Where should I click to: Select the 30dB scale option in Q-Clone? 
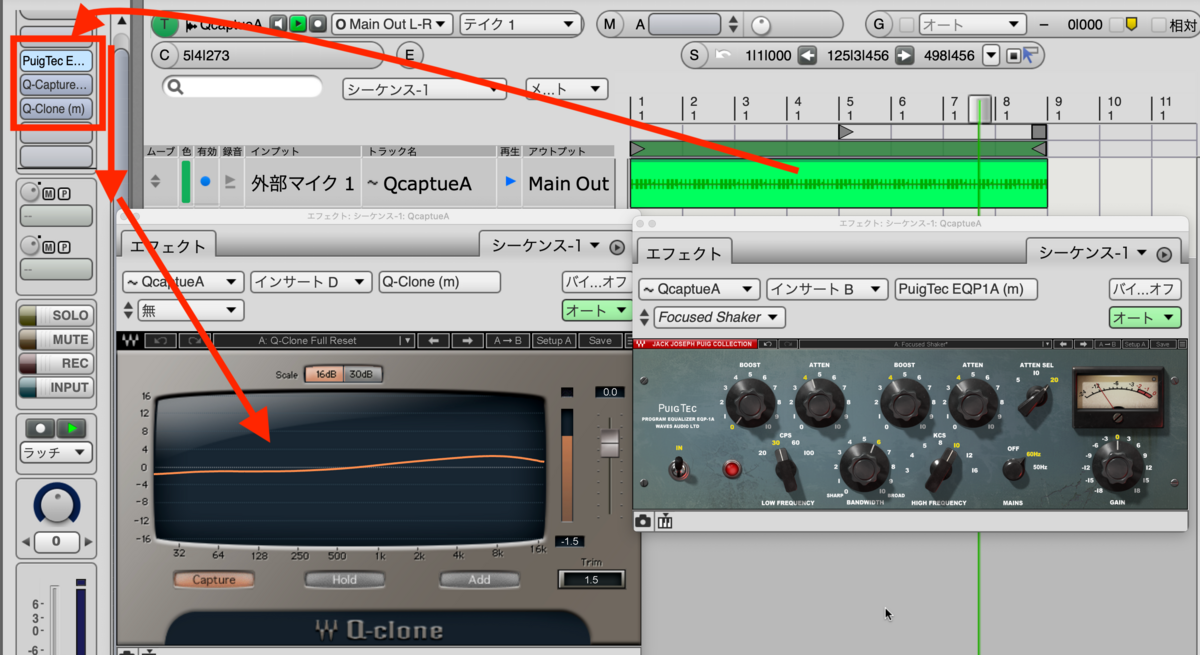coord(362,374)
